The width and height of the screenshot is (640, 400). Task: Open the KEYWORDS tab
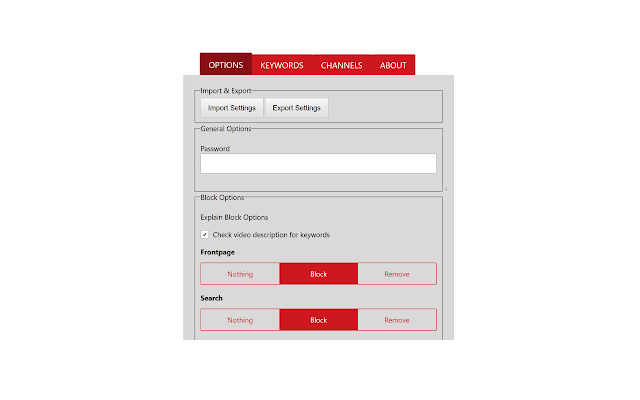tap(282, 65)
